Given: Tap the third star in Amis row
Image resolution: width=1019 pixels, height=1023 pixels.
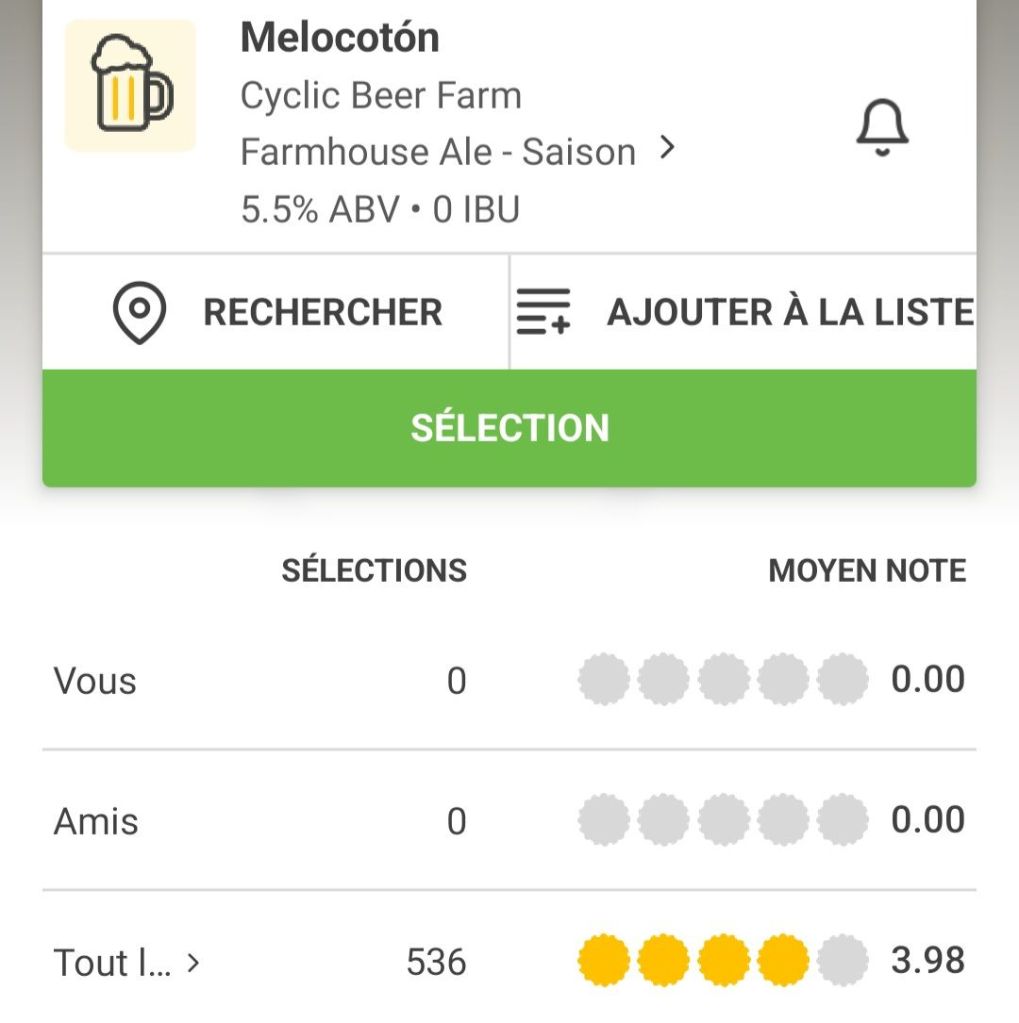Looking at the screenshot, I should pyautogui.click(x=723, y=821).
